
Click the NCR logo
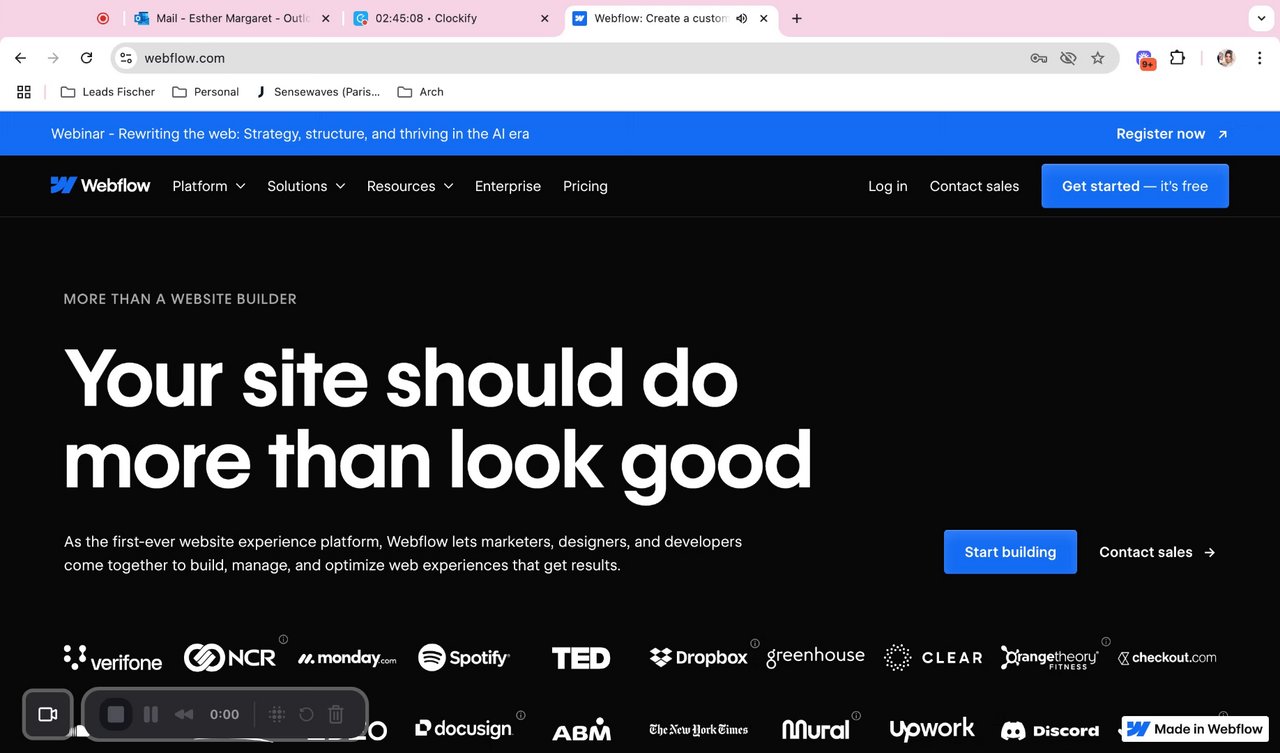(x=230, y=657)
